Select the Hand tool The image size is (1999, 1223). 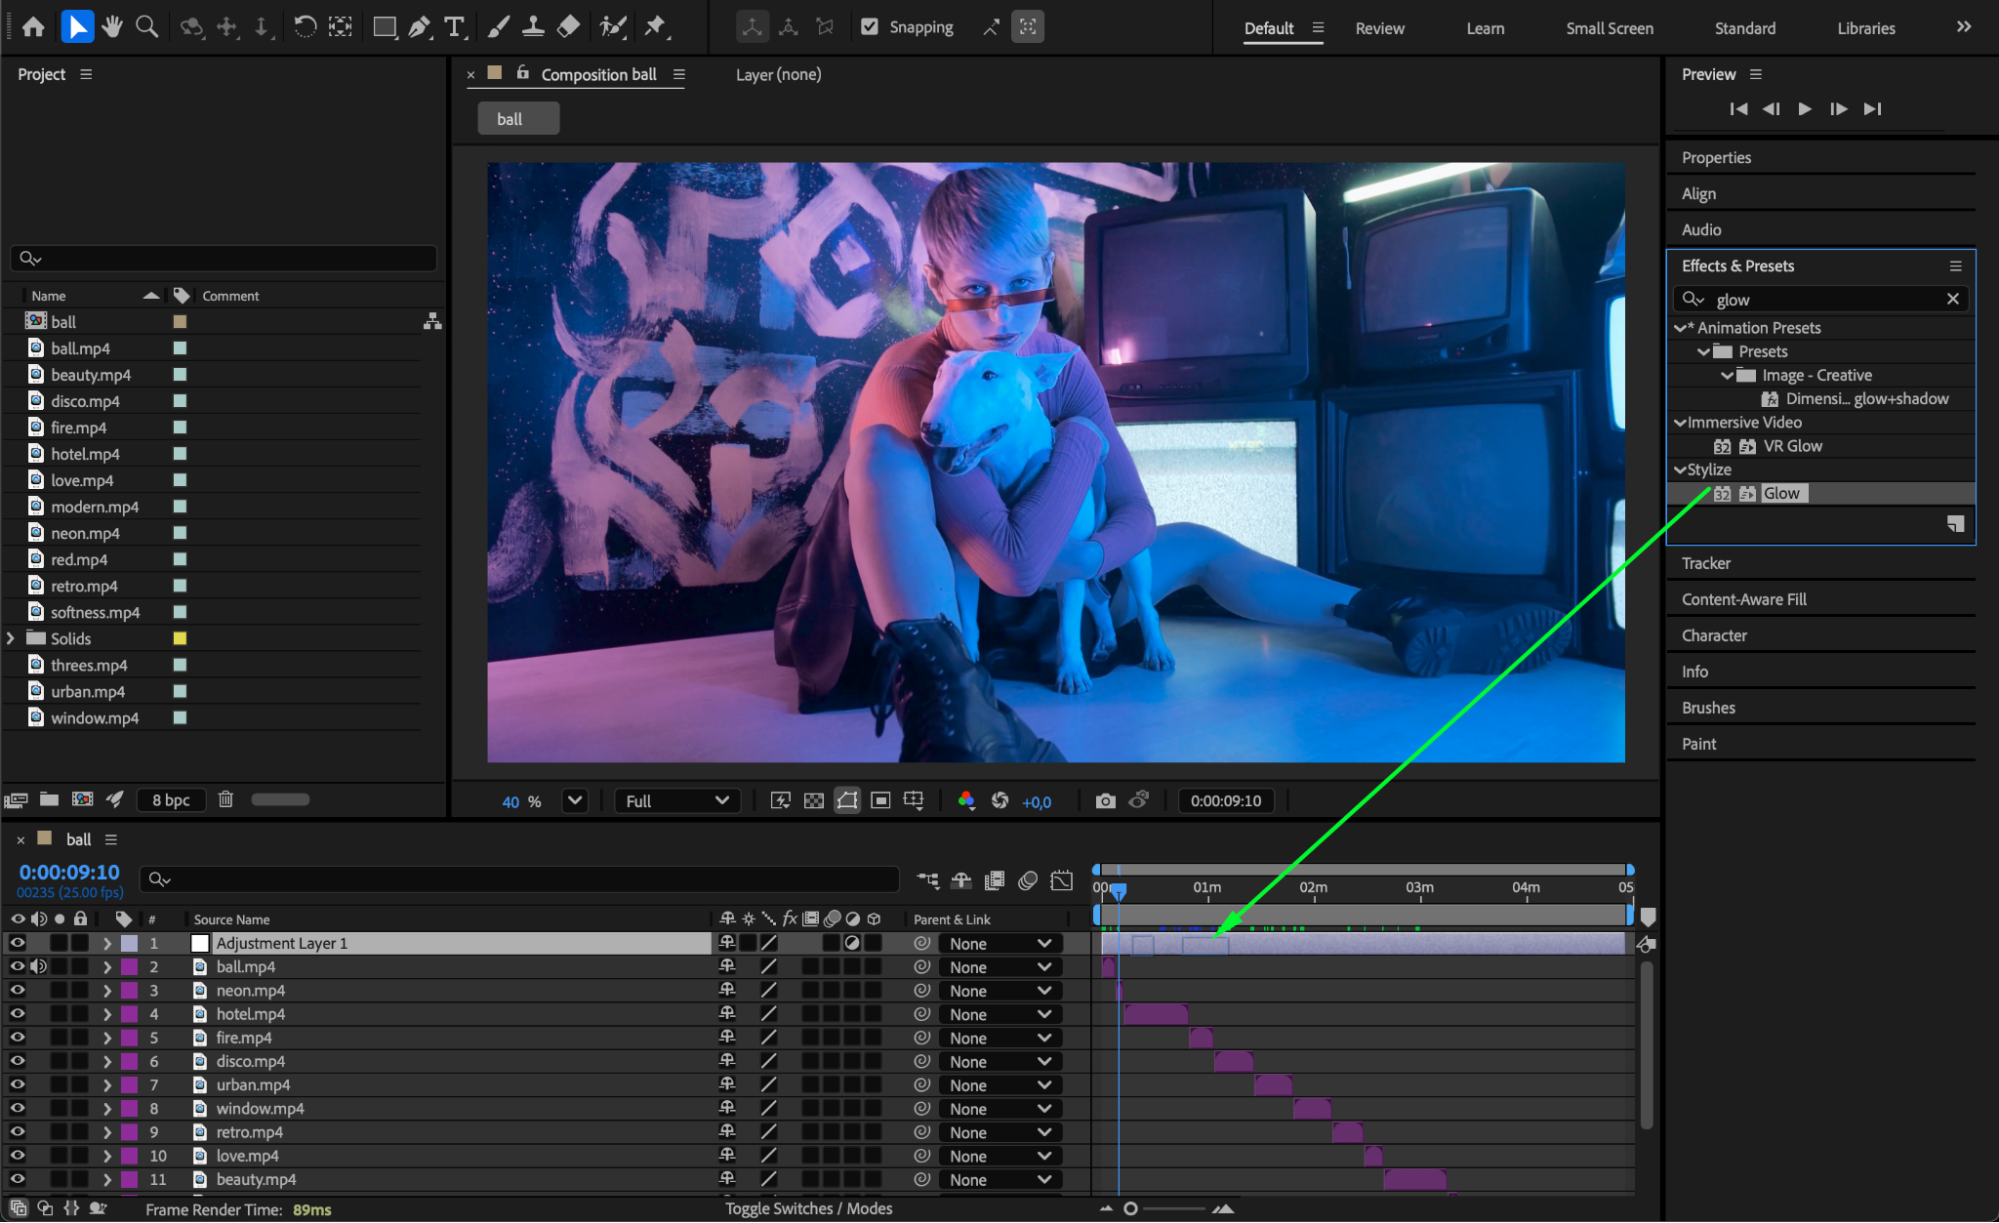click(x=112, y=27)
